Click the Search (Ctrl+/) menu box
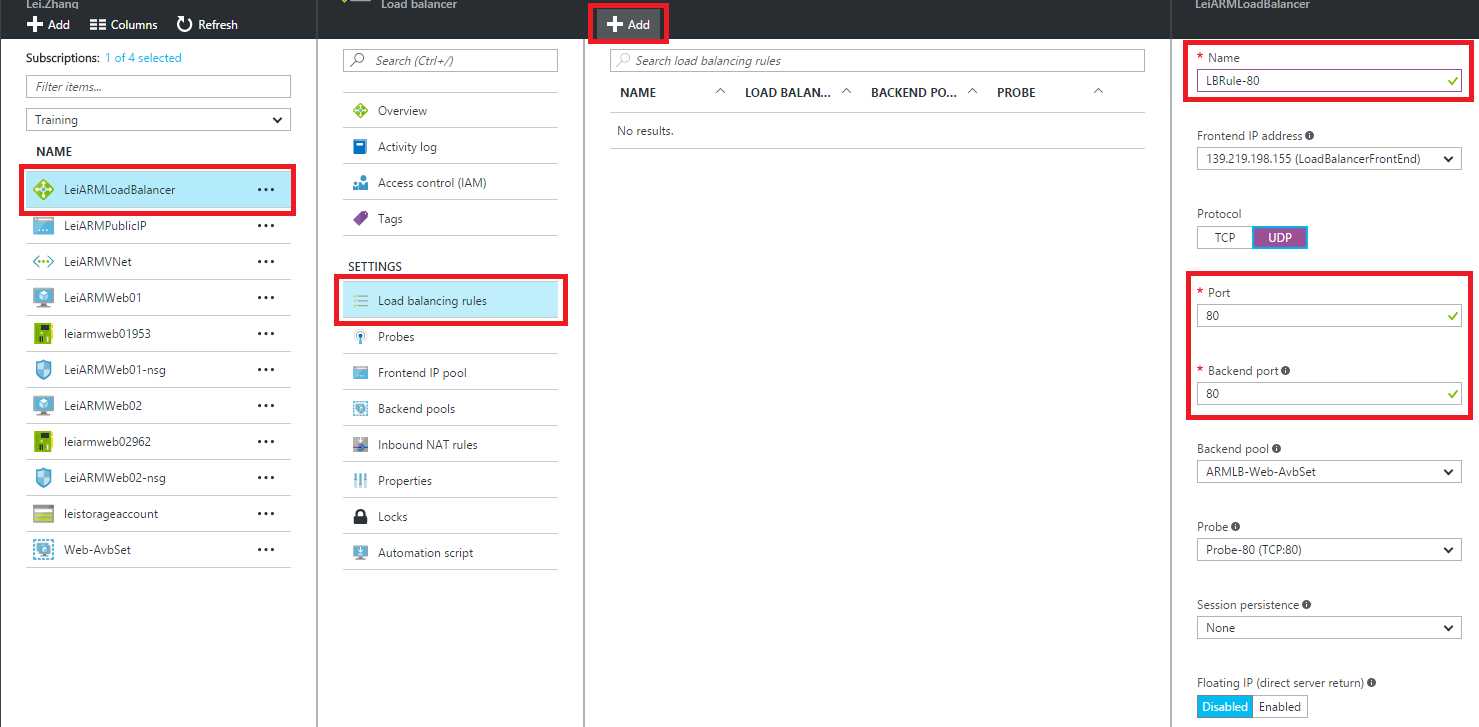Screen dimensions: 1479x727 450,61
